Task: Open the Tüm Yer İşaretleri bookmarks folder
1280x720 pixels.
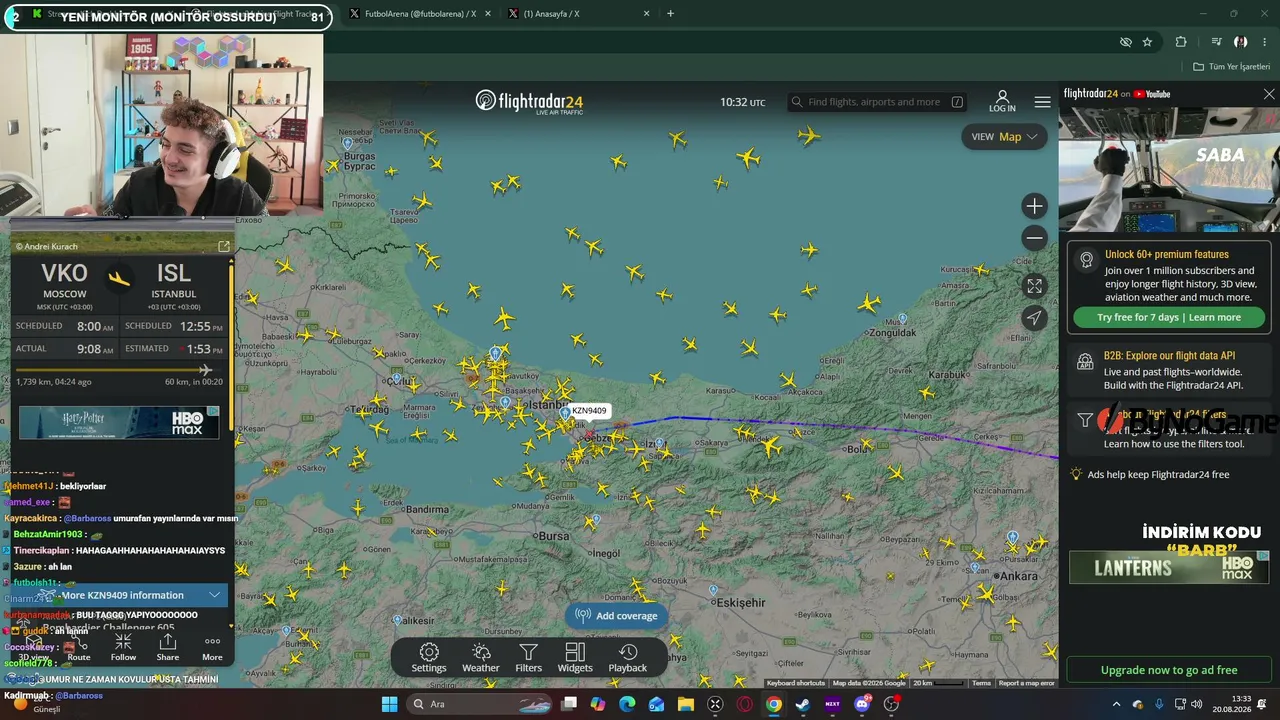Action: point(1231,67)
